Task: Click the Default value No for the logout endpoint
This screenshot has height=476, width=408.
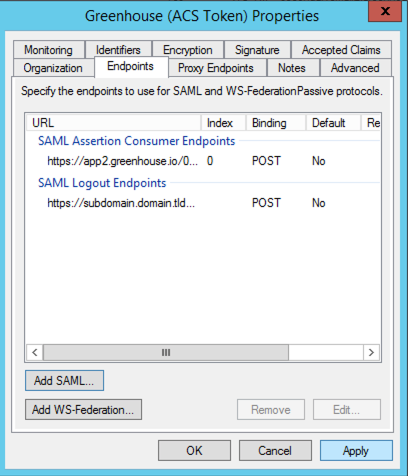Action: click(x=319, y=203)
